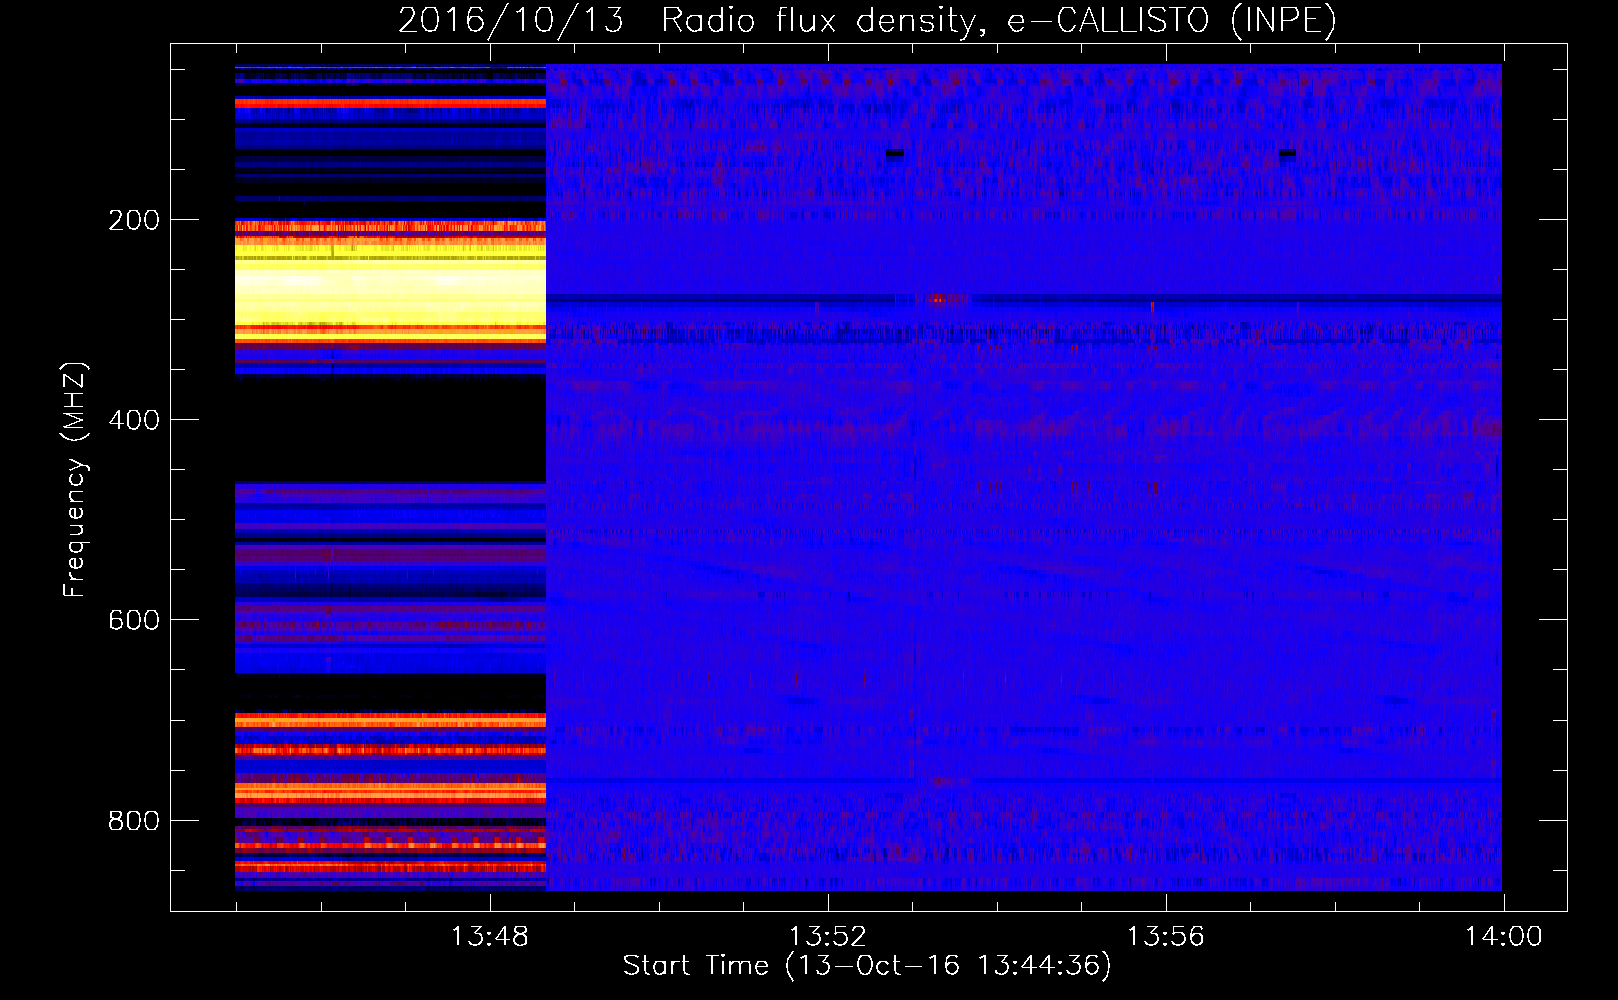Click the 13:48 time tick label
This screenshot has width=1618, height=1000.
click(x=489, y=937)
